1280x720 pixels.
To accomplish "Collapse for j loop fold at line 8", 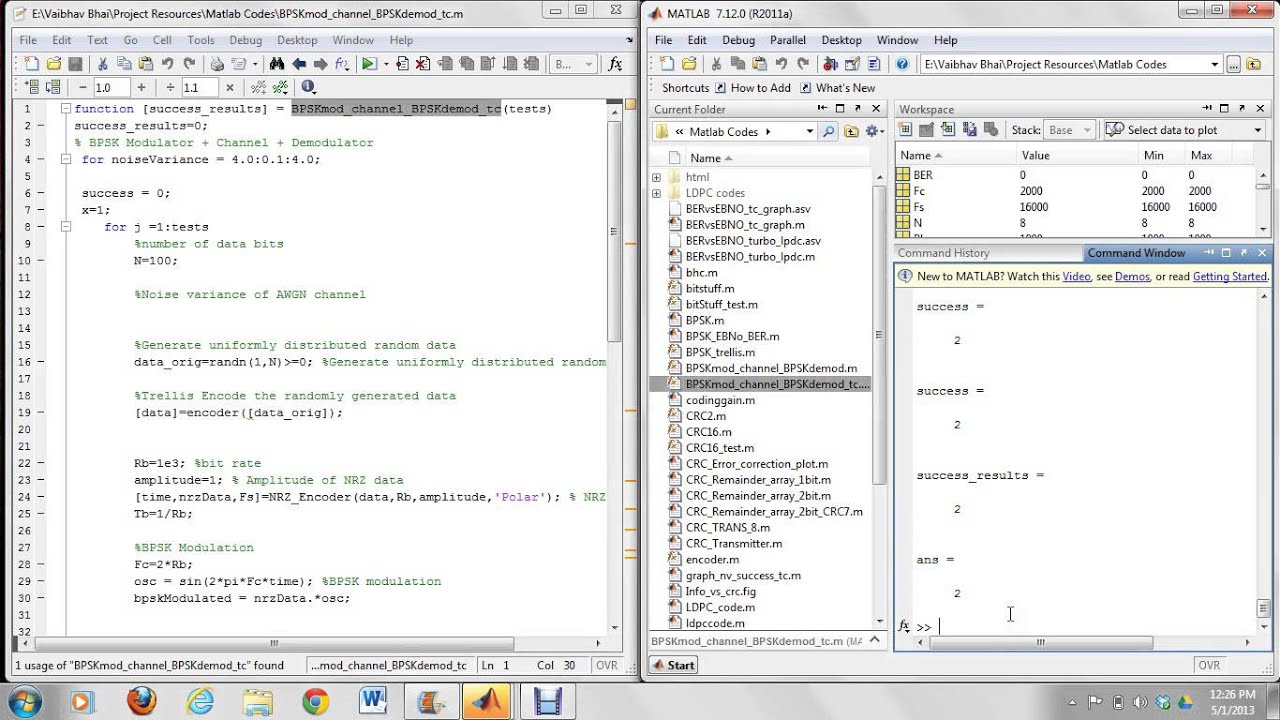I will pyautogui.click(x=65, y=227).
